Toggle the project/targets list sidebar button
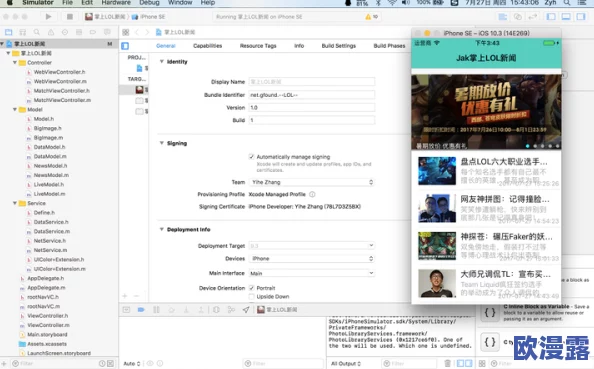The image size is (594, 369). pyautogui.click(x=125, y=46)
